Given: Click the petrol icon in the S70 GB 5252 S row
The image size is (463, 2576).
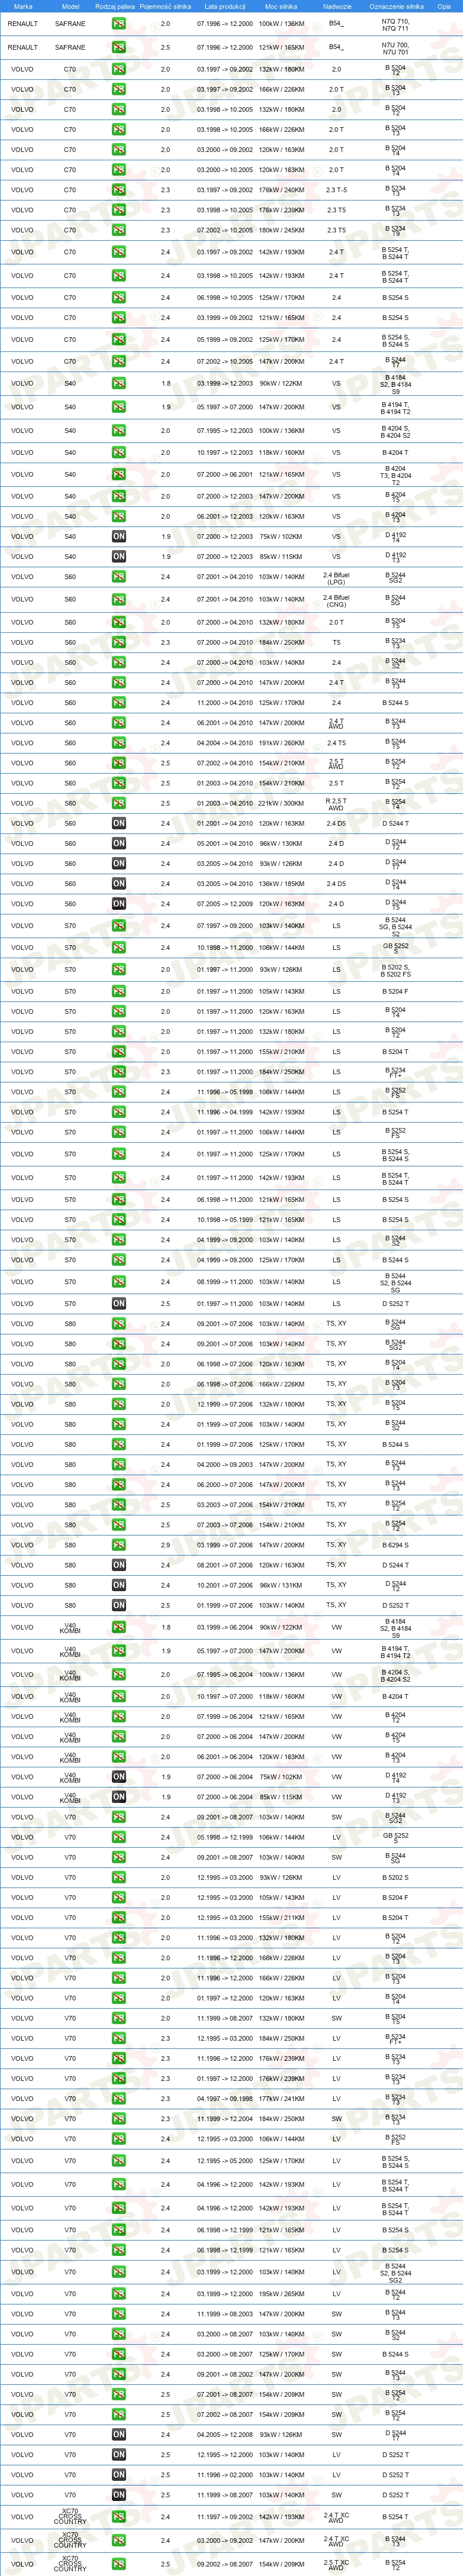Looking at the screenshot, I should click(119, 947).
